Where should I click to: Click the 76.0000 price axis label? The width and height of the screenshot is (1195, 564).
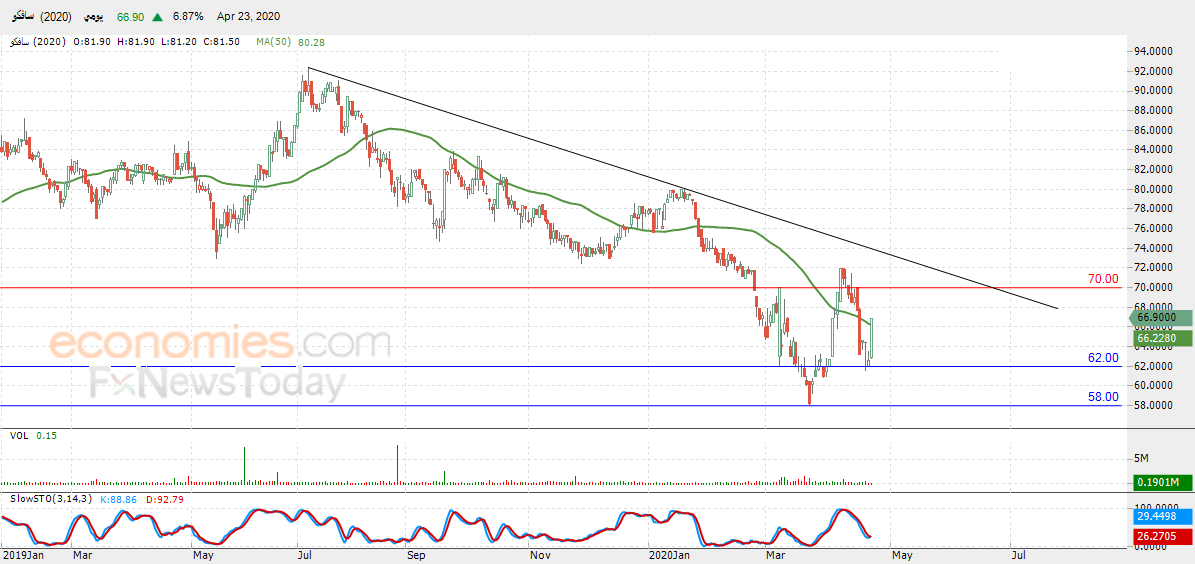[1154, 229]
